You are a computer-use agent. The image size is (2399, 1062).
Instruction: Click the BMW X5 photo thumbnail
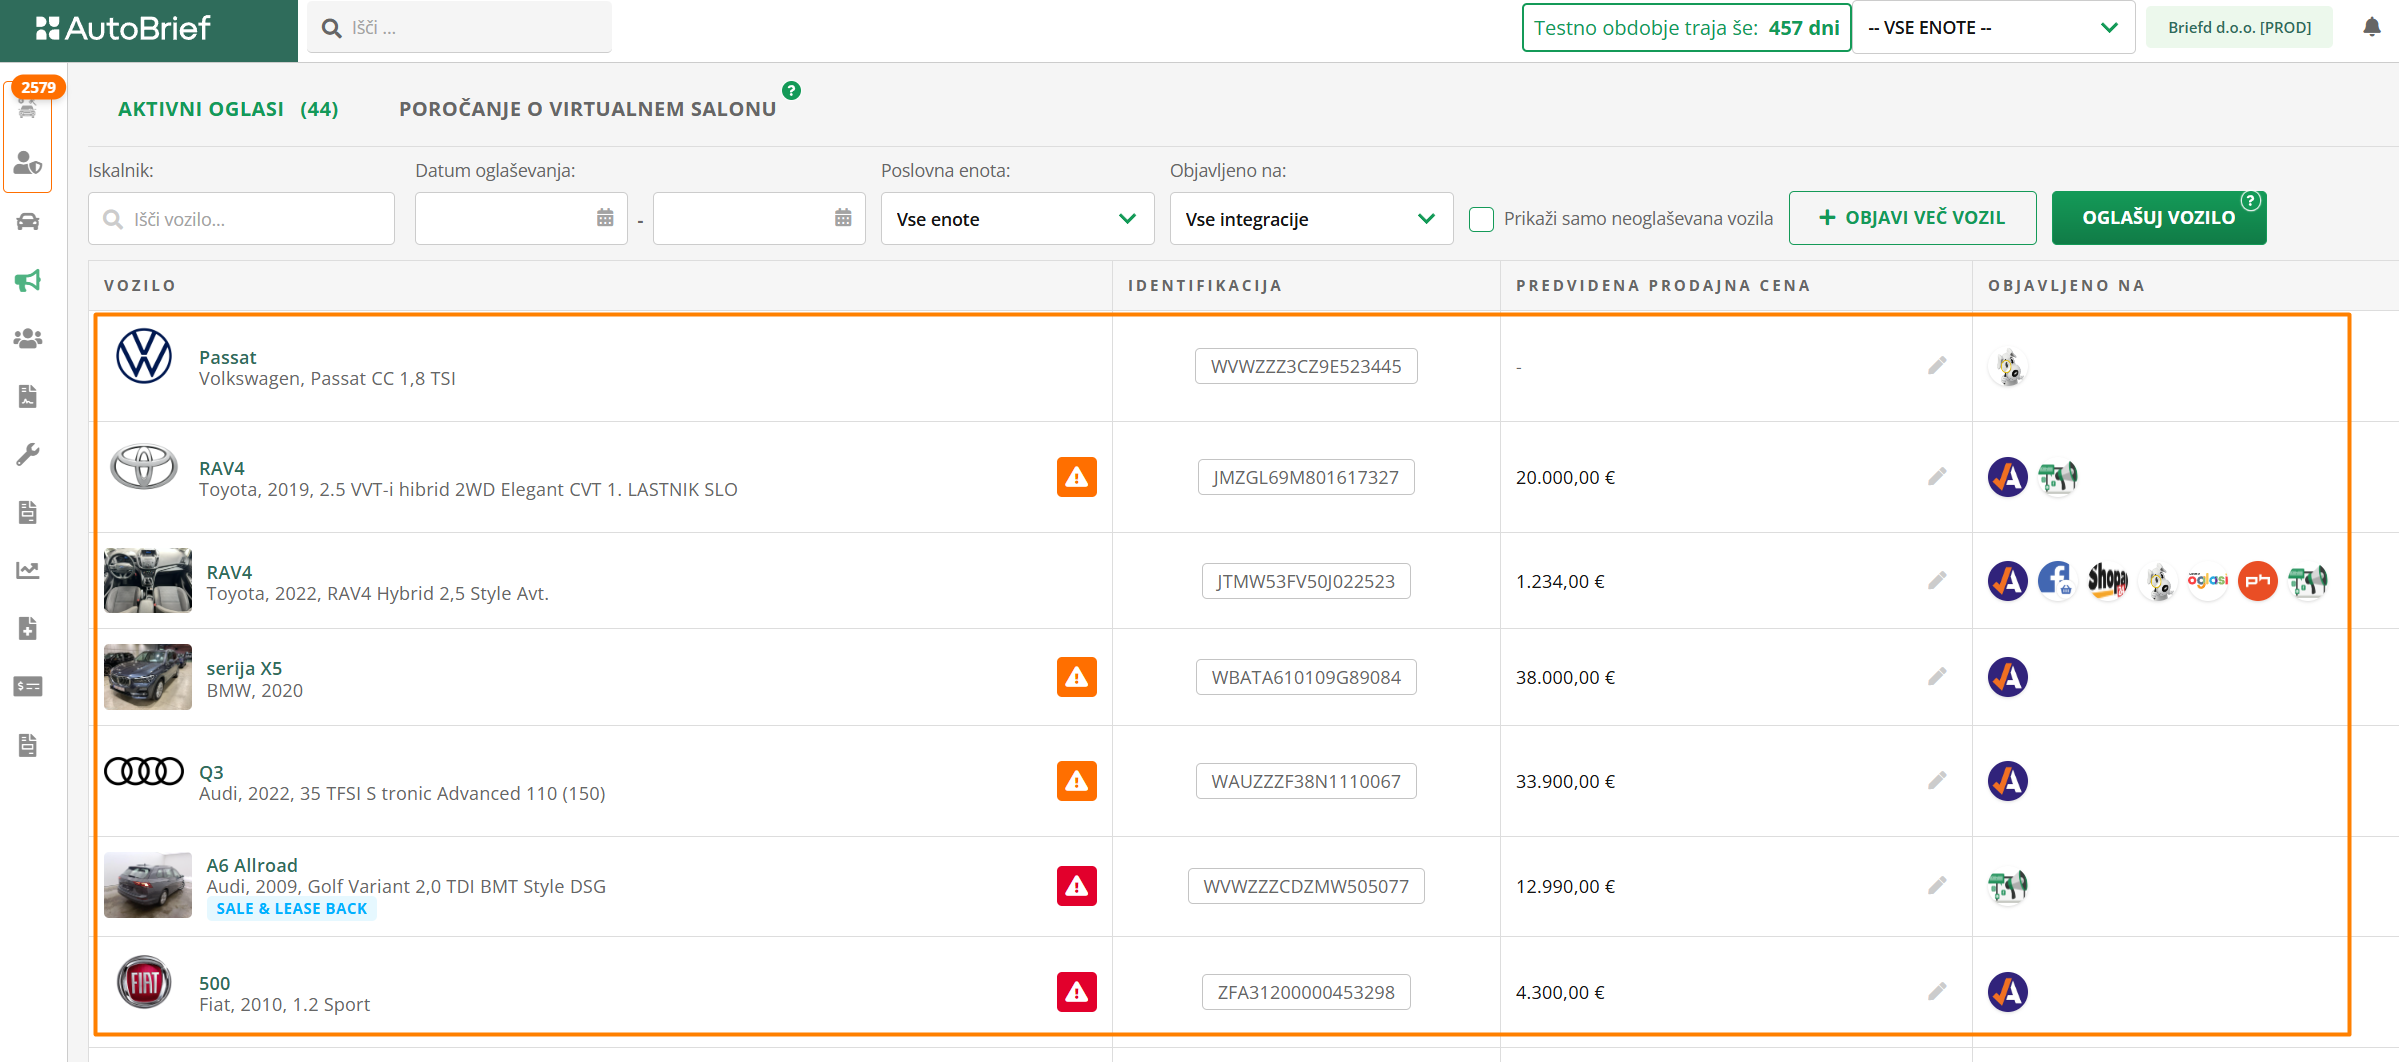(148, 677)
